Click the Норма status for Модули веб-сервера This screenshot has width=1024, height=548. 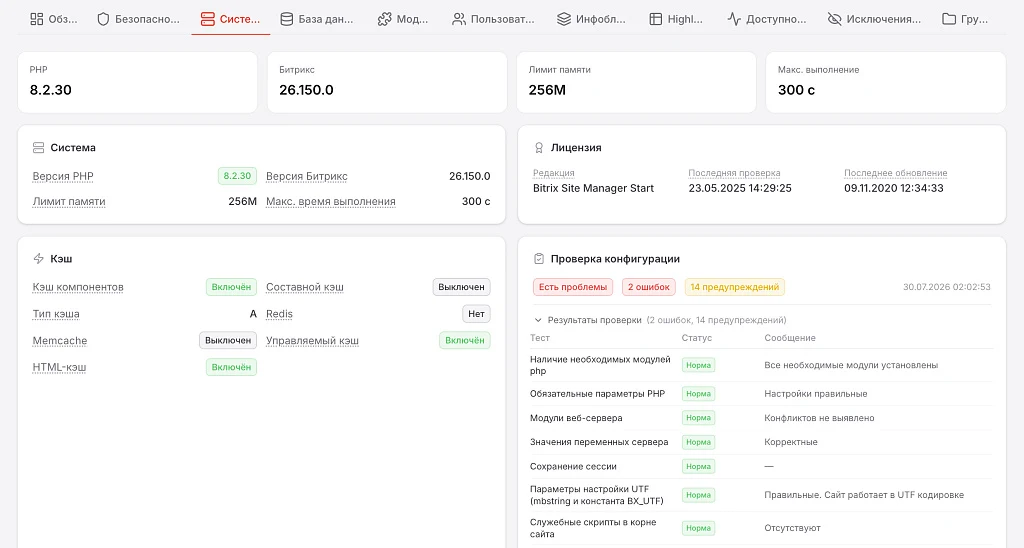[698, 418]
